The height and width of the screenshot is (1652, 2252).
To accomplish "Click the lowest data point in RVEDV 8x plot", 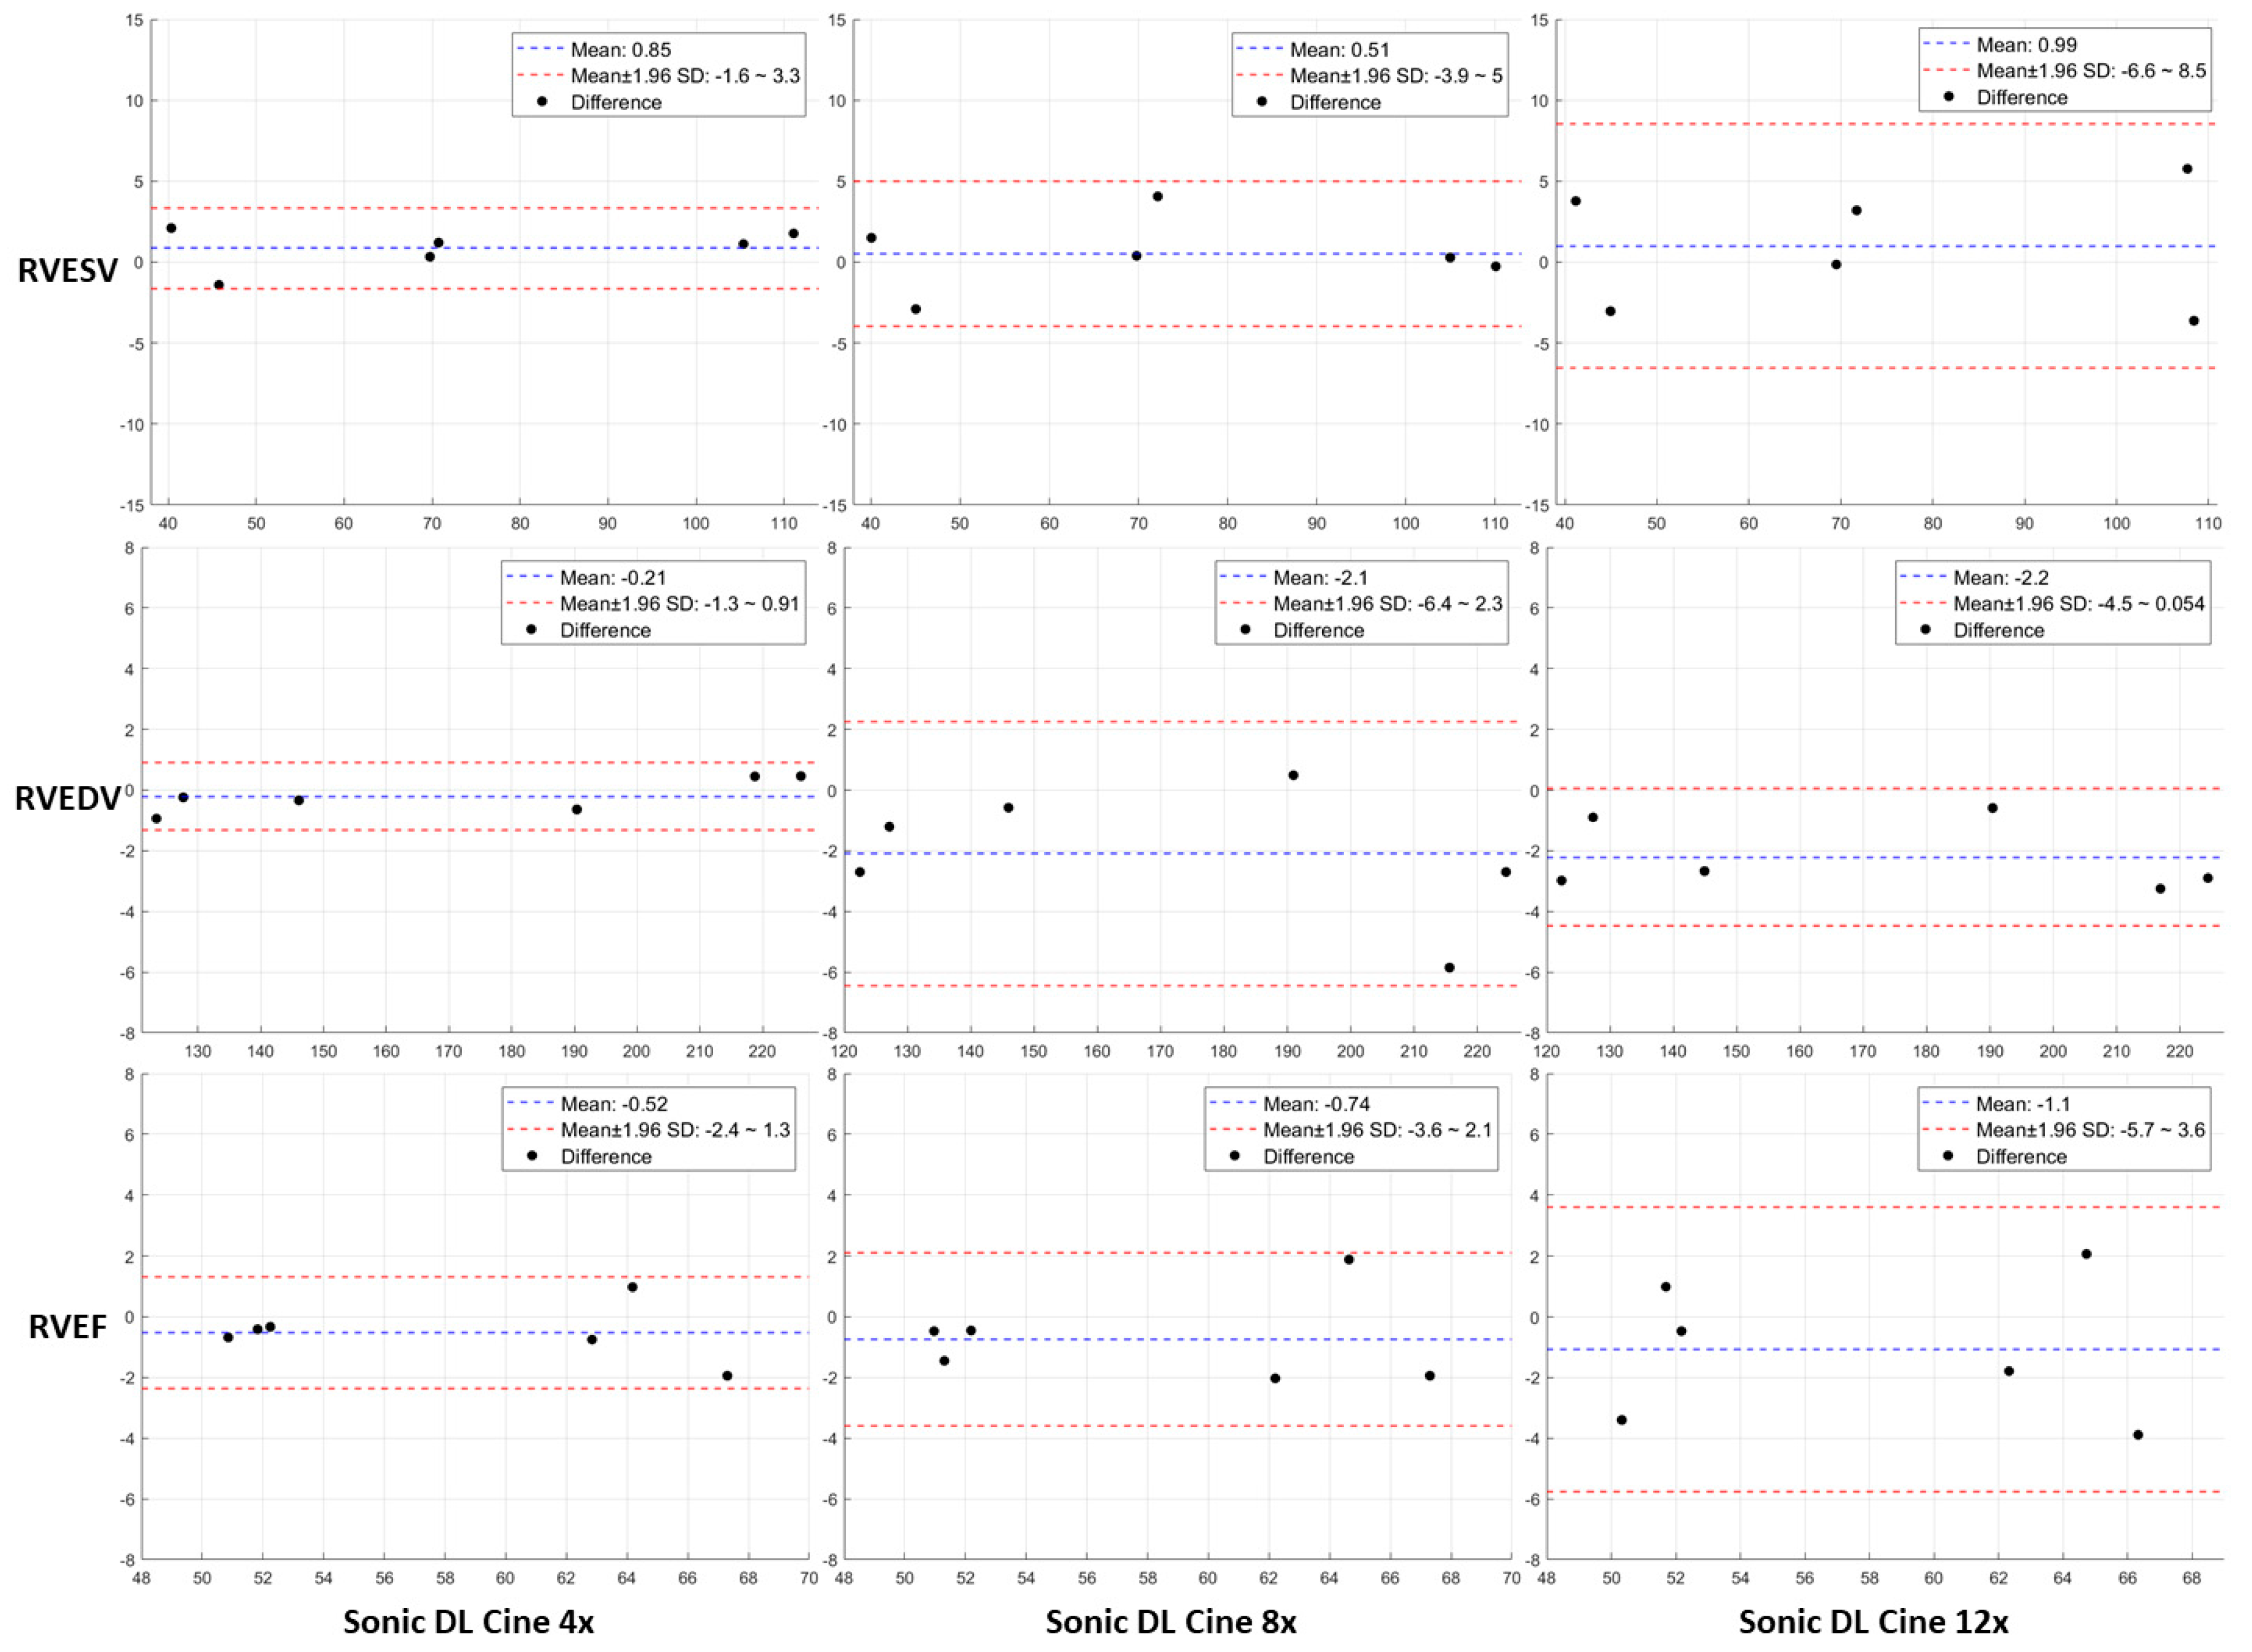I will pyautogui.click(x=1449, y=968).
